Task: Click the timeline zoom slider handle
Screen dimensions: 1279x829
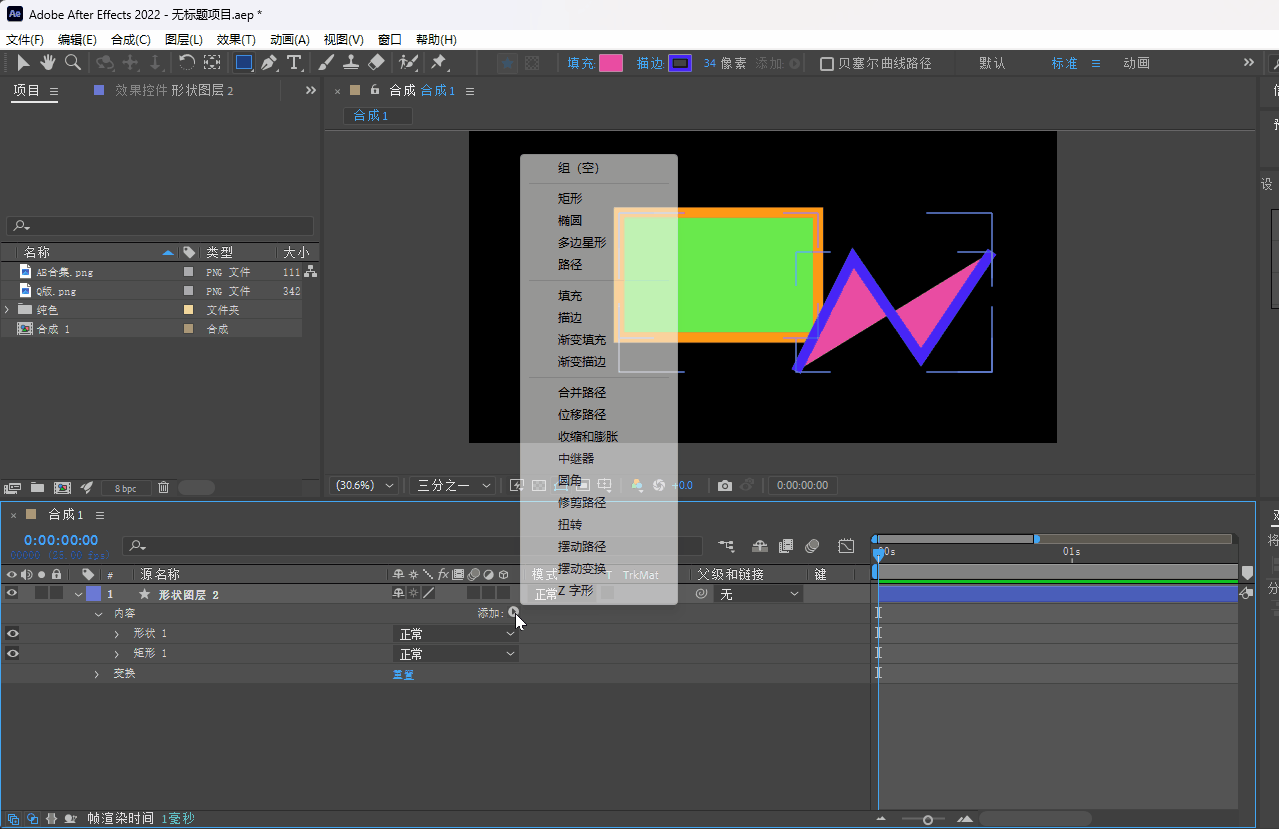Action: click(928, 820)
